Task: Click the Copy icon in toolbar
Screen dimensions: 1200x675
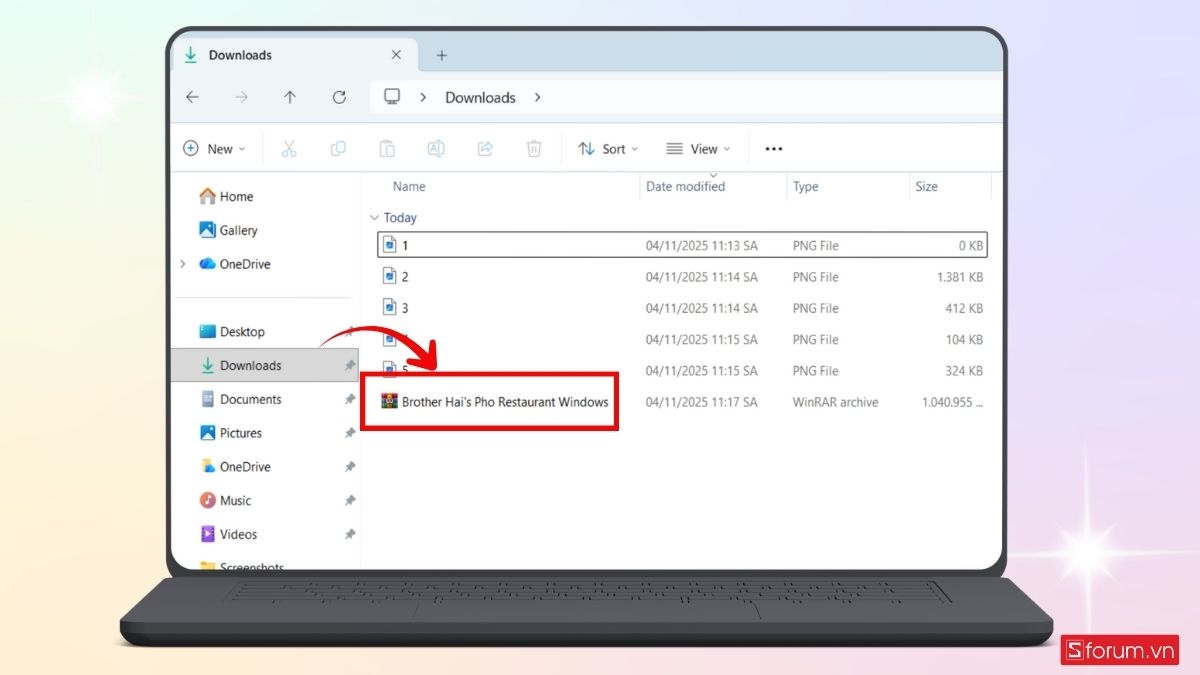Action: (x=338, y=149)
